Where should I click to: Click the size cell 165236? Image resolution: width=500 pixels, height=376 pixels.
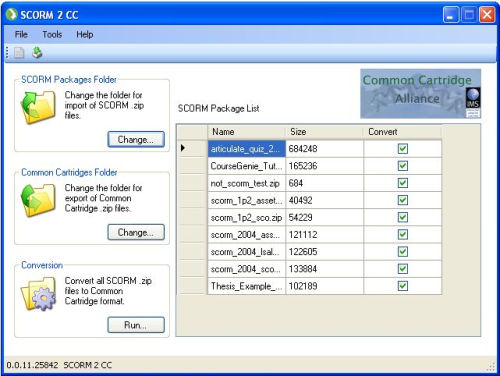[x=324, y=166]
